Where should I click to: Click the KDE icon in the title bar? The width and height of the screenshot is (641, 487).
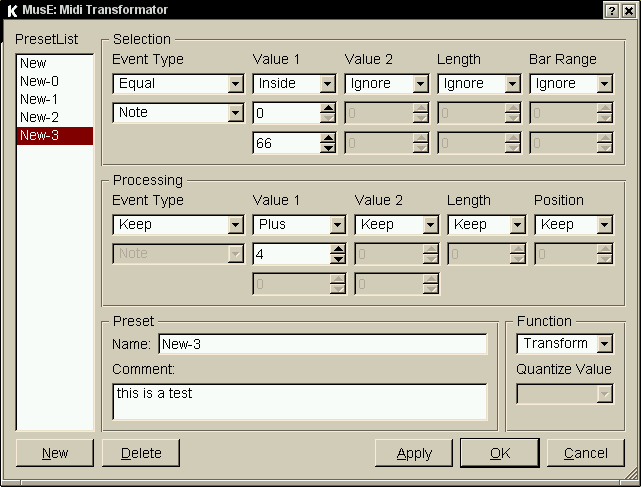12,10
